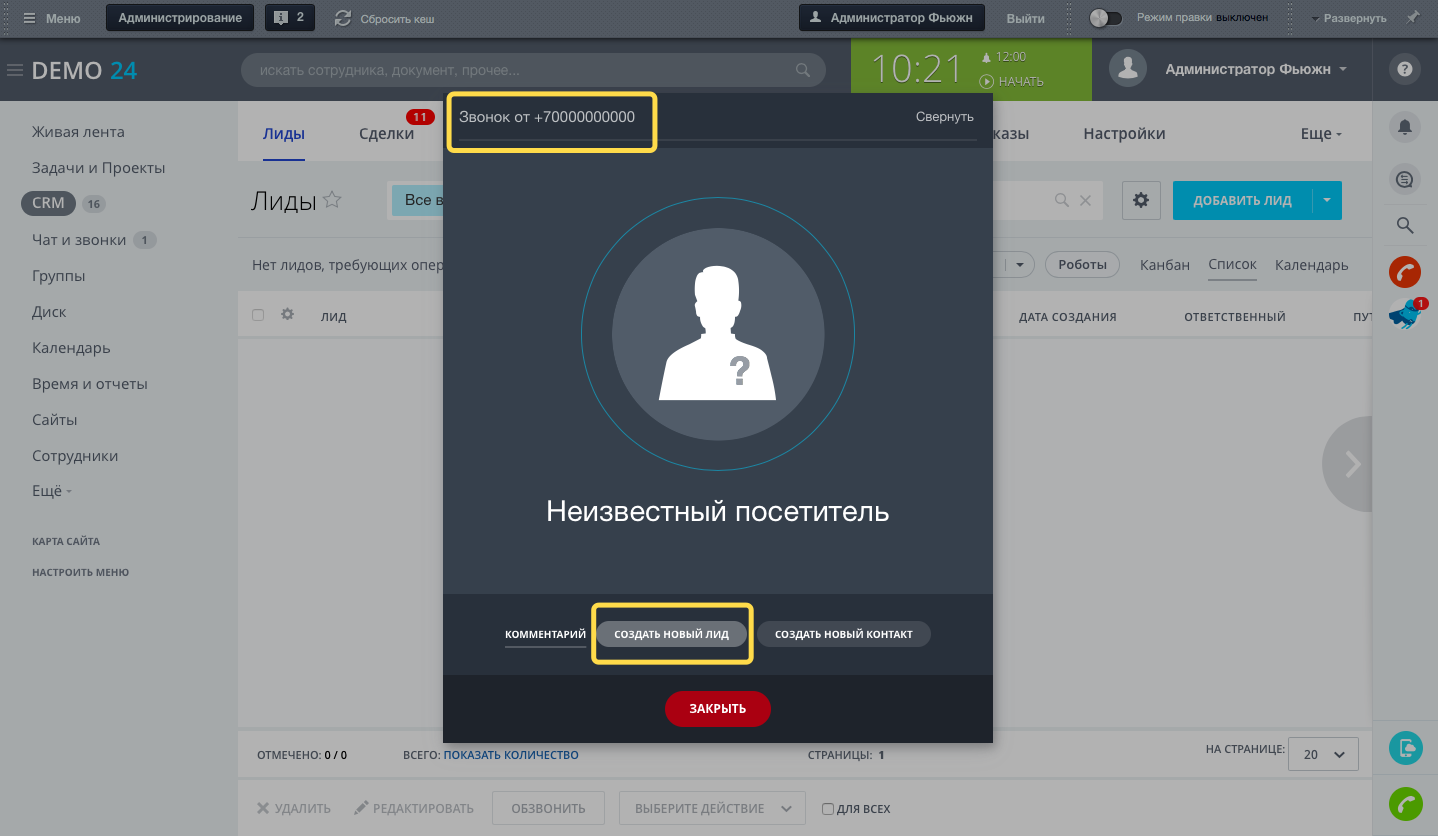This screenshot has height=836, width=1438.
Task: Click the pin icon in the top bar
Action: pos(1413,17)
